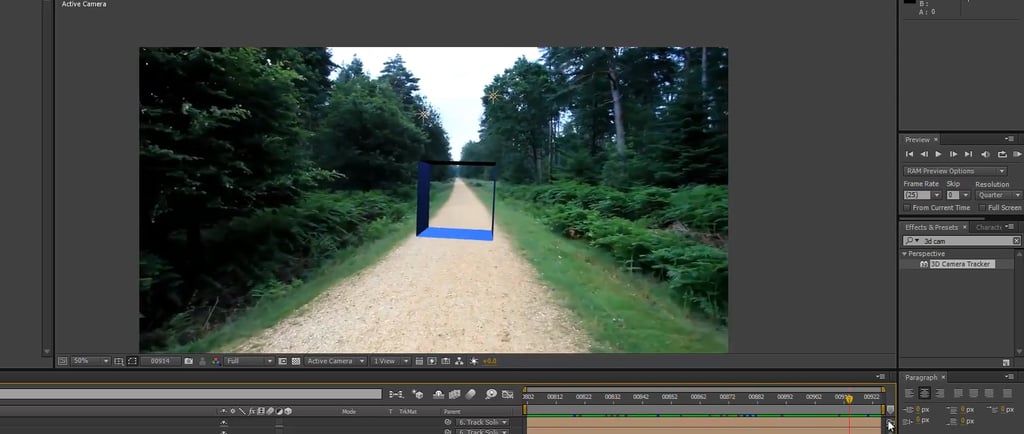Viewport: 1024px width, 434px height.
Task: Click Brainstorm icon in timeline
Action: click(x=490, y=394)
